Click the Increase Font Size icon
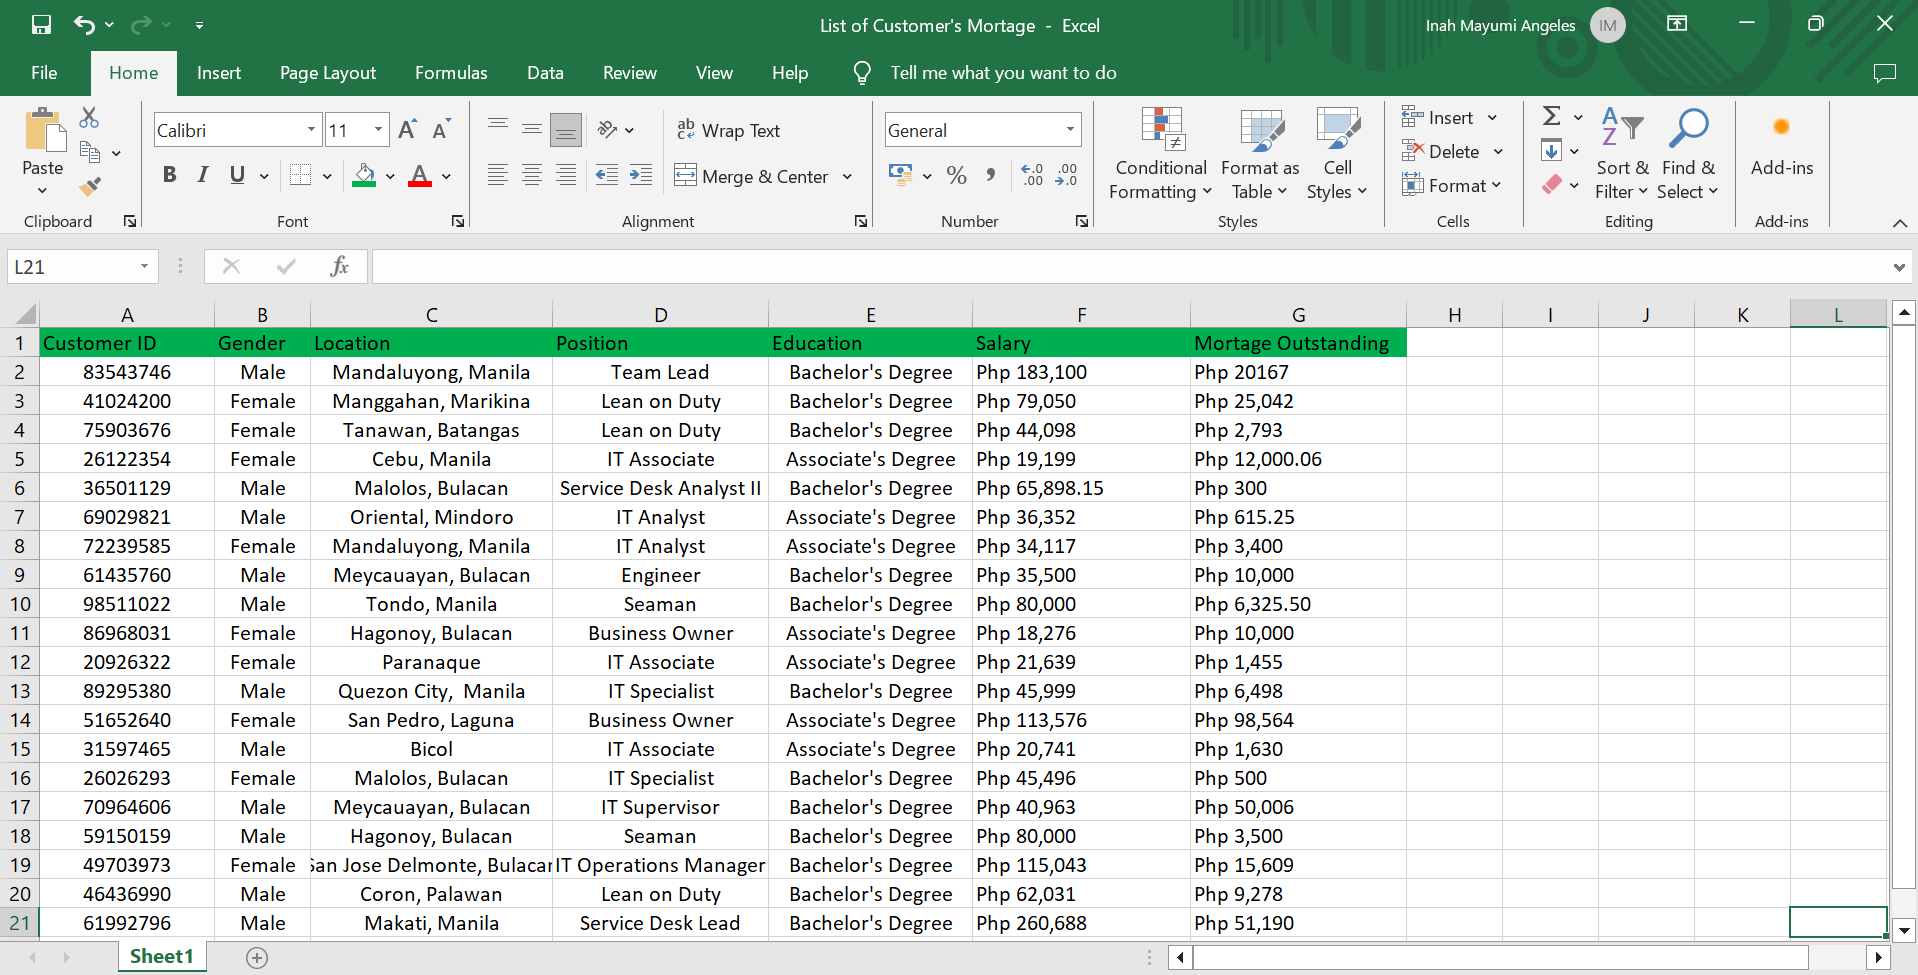 pos(407,130)
